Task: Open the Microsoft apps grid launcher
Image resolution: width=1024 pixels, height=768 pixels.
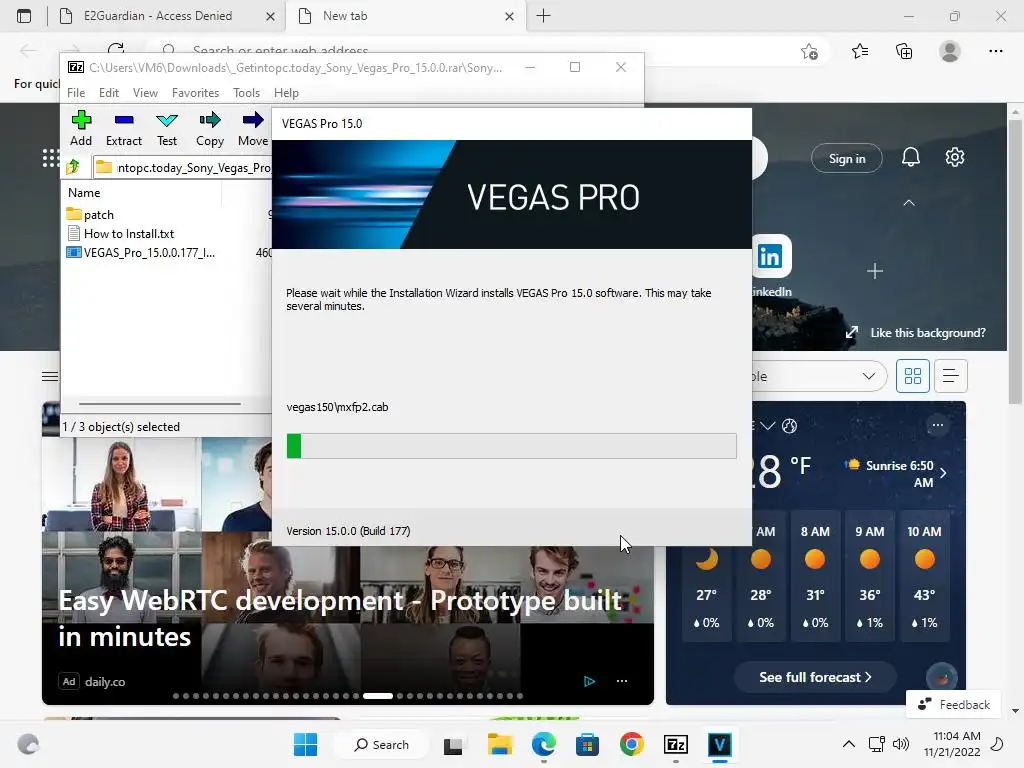Action: (51, 158)
